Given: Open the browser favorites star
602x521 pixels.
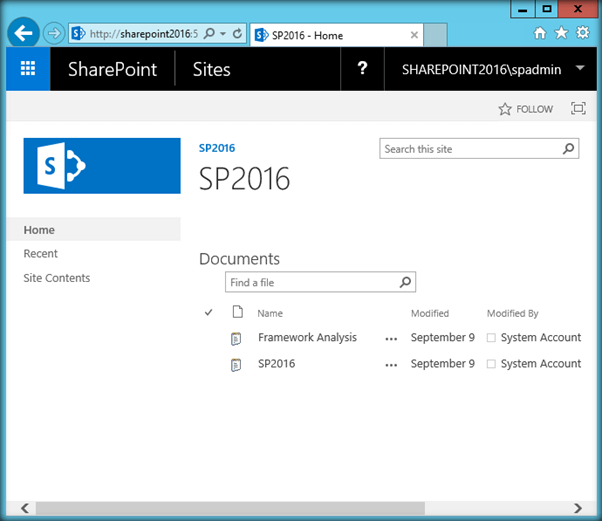Looking at the screenshot, I should click(561, 33).
